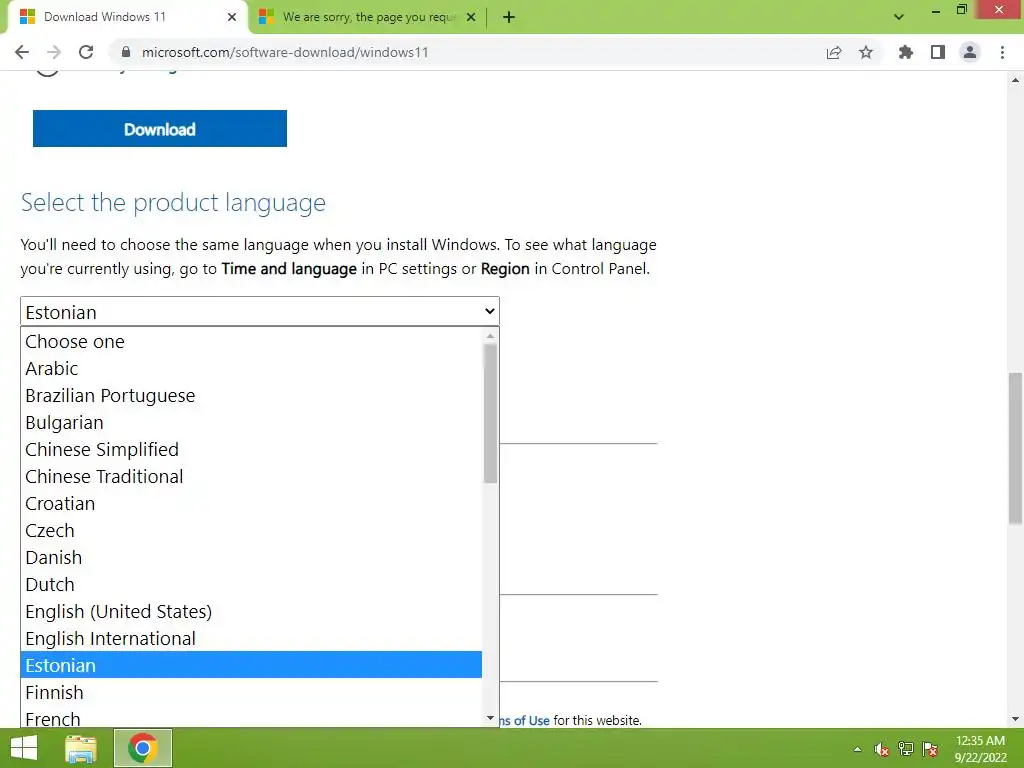
Task: Share this page via share icon
Action: 834,52
